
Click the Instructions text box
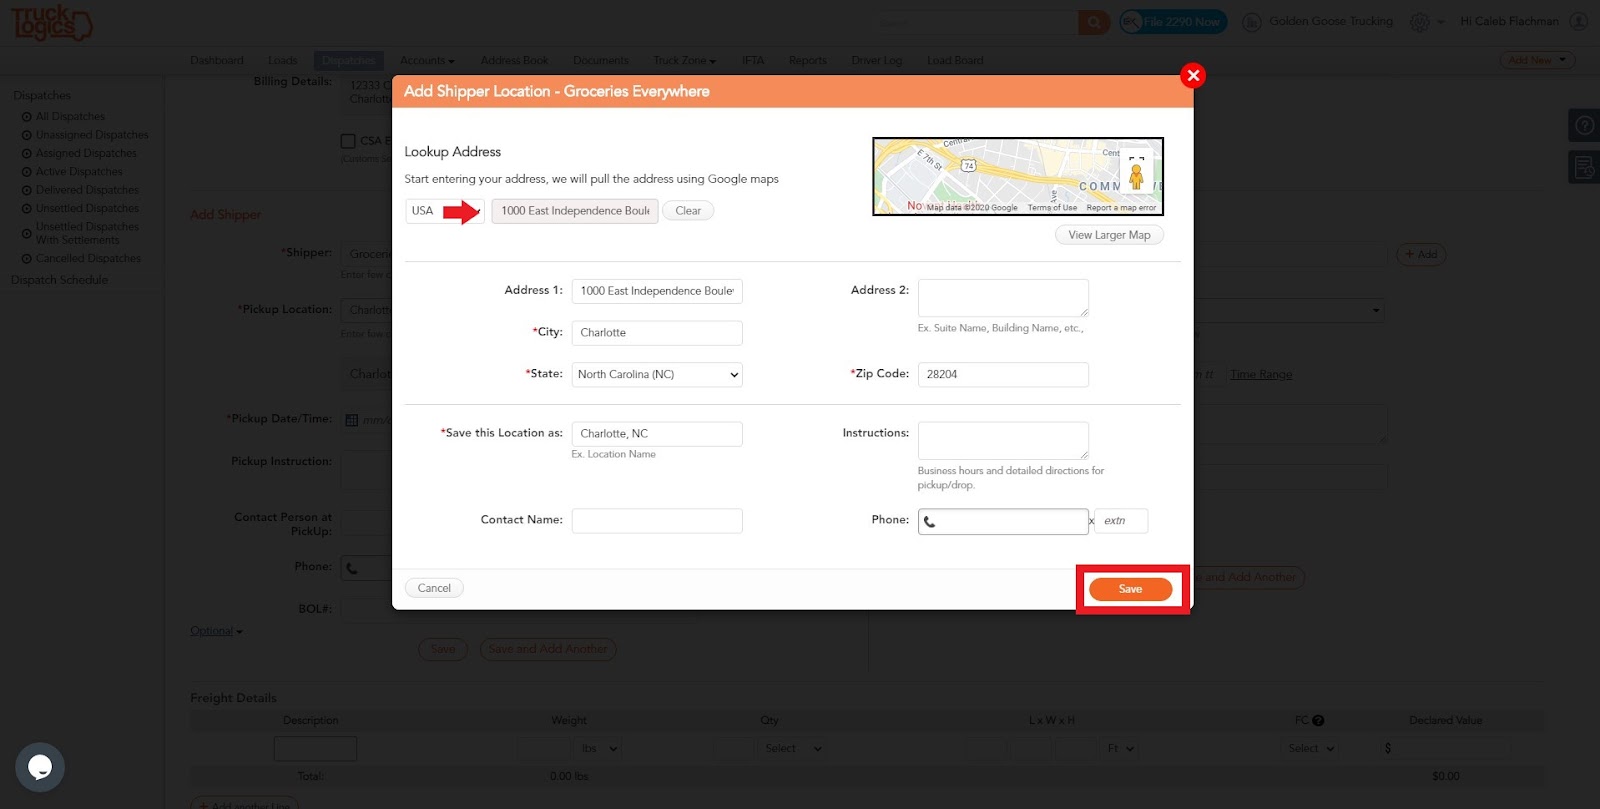pos(1003,441)
